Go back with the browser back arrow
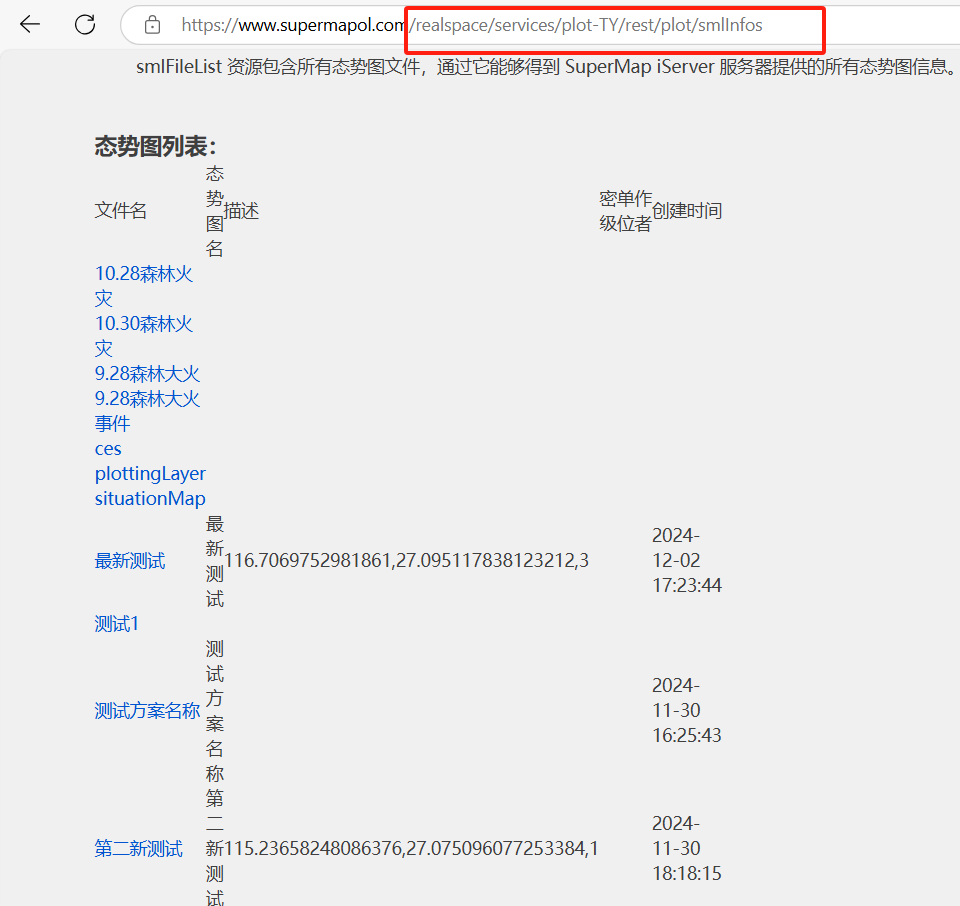Screen dimensions: 960x906 (x=29, y=24)
